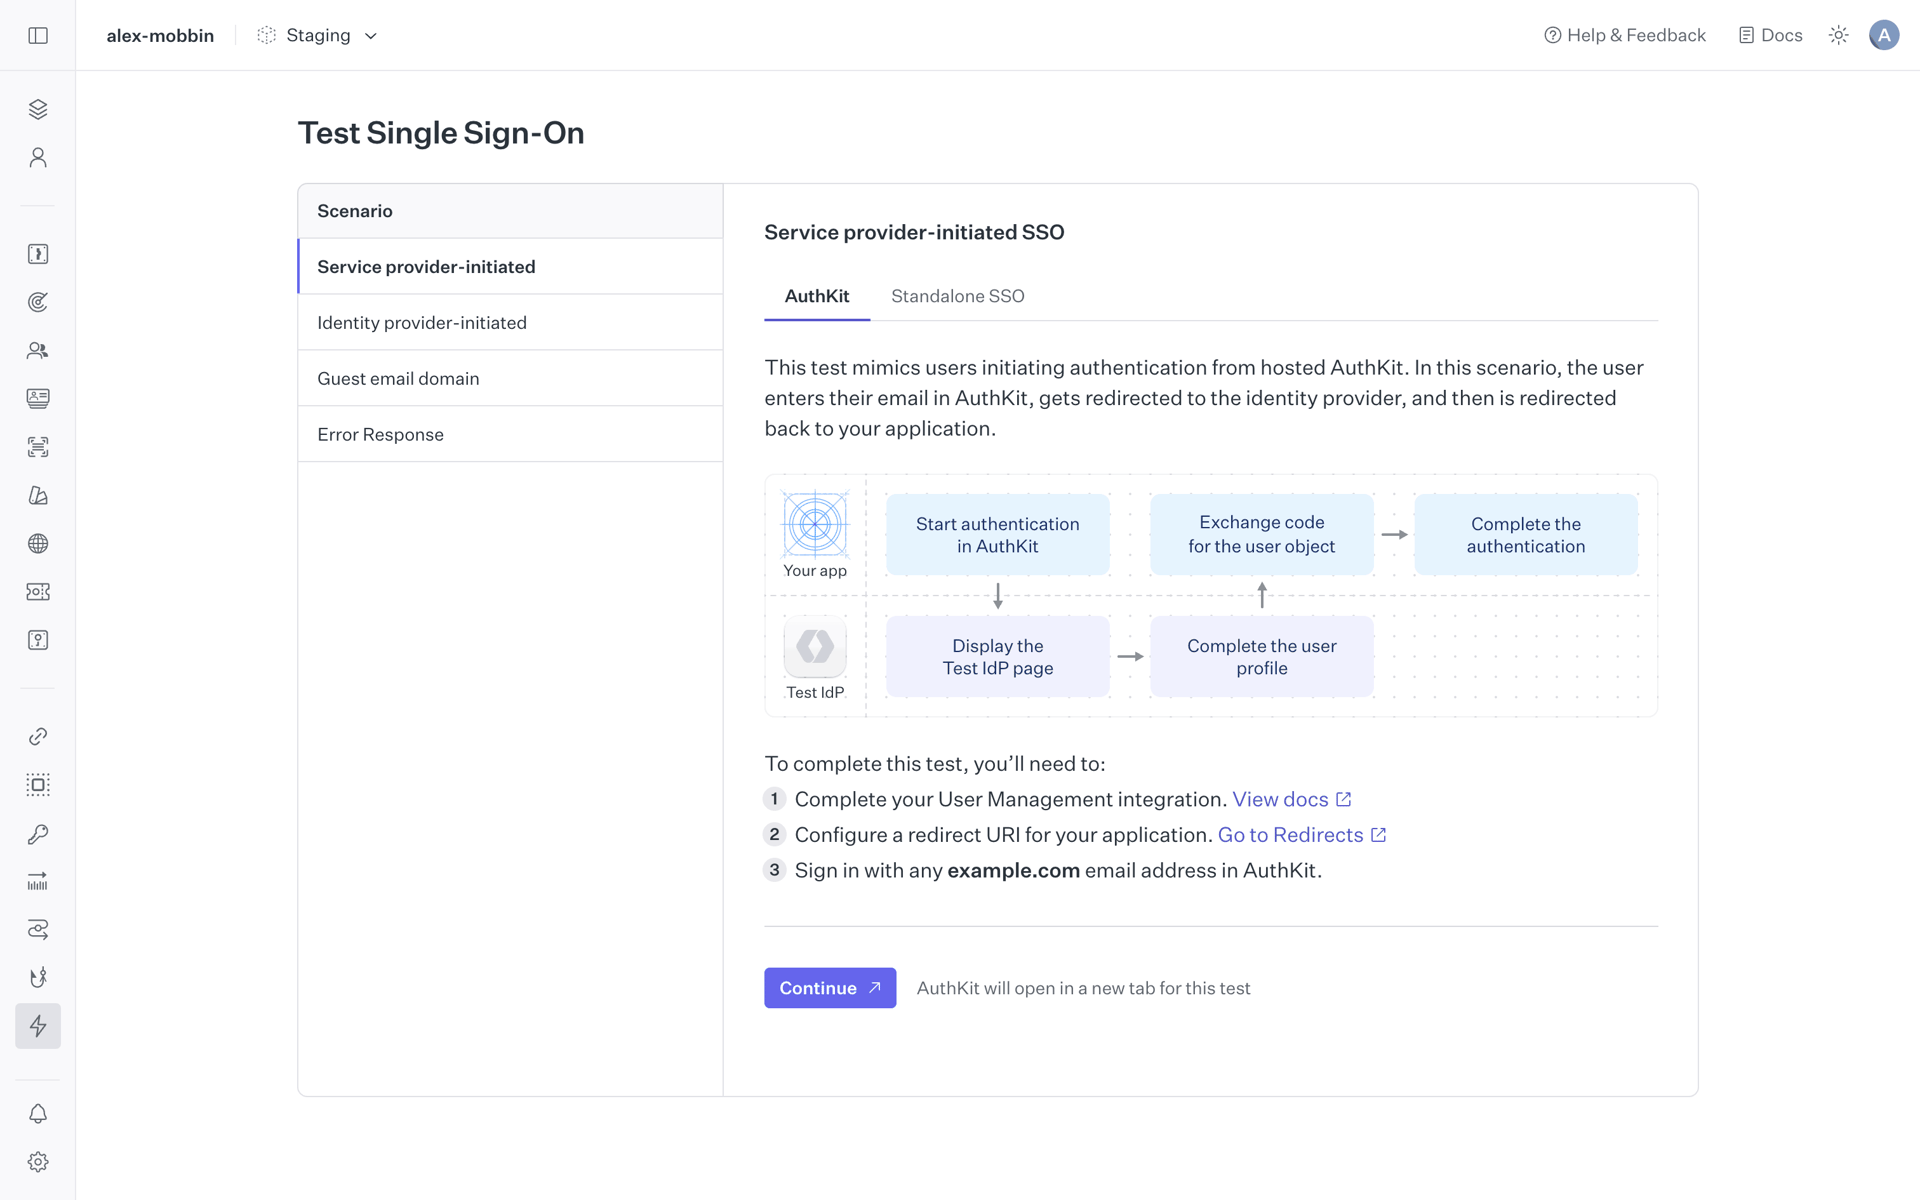Open the ID card sidebar icon
Screen dimensions: 1920x1200
(38, 398)
